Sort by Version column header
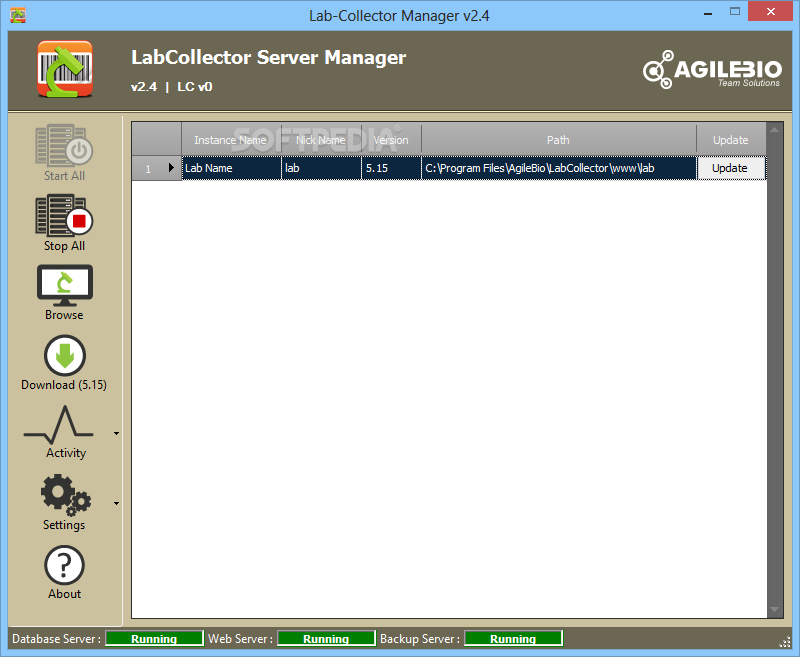The width and height of the screenshot is (800, 657). pyautogui.click(x=391, y=139)
